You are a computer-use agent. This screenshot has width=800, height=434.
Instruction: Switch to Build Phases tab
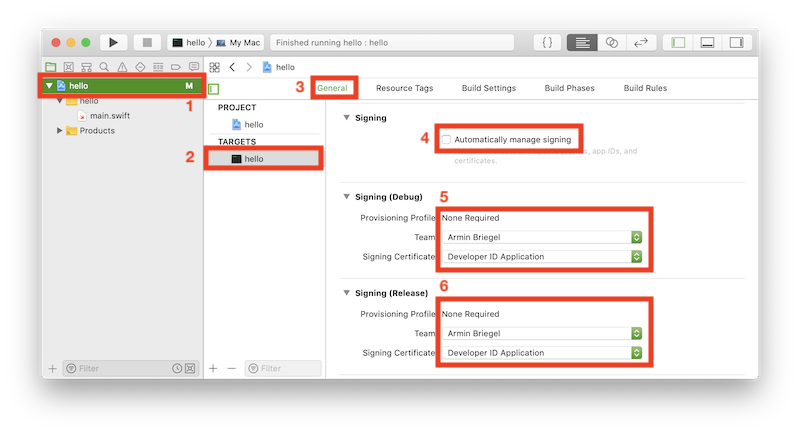(x=569, y=88)
